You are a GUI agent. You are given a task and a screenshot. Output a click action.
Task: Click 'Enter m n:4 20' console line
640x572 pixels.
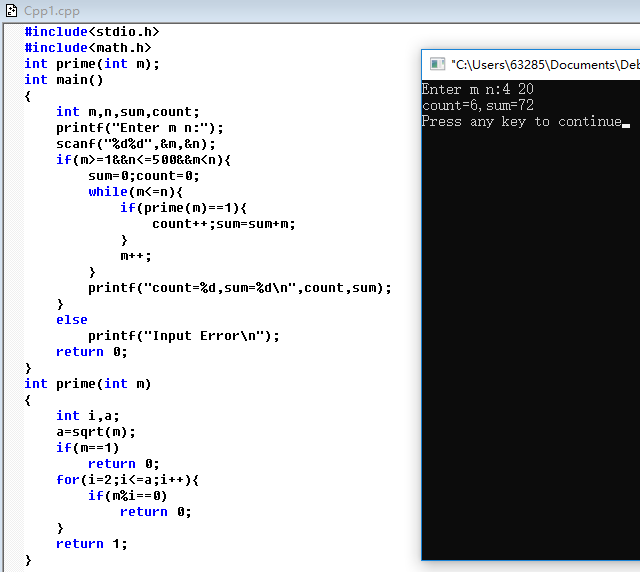[478, 89]
